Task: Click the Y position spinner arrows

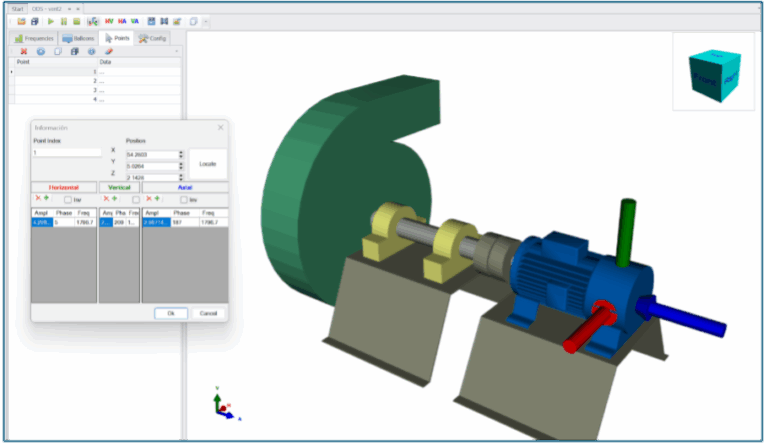Action: pos(181,166)
